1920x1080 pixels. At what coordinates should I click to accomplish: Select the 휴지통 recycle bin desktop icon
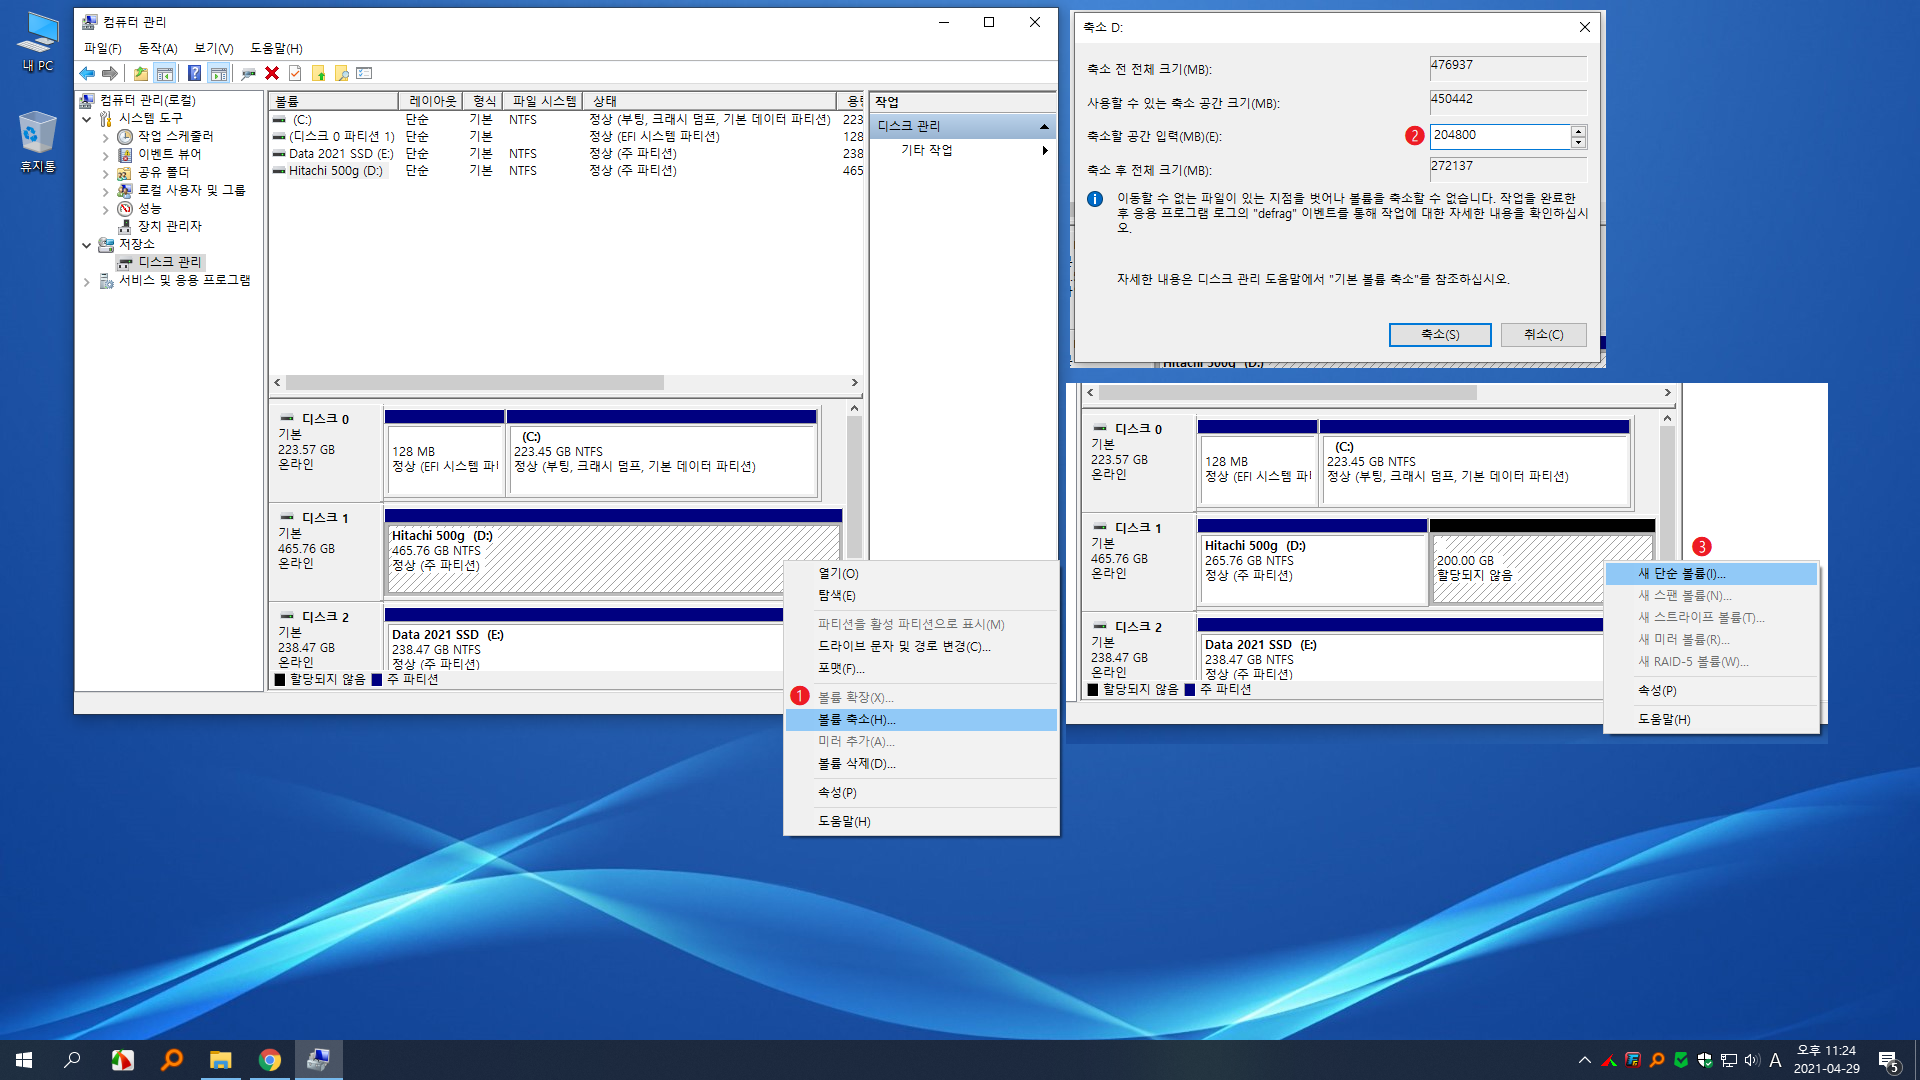(x=38, y=141)
